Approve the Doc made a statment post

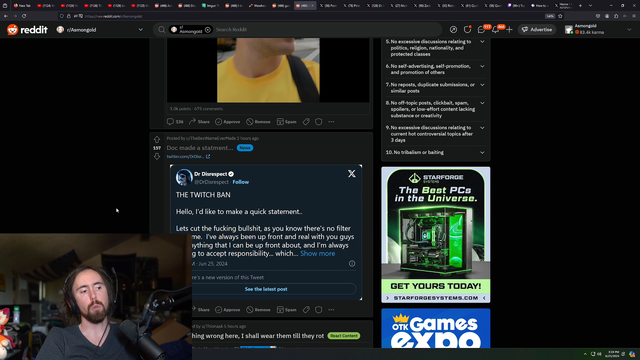point(228,310)
